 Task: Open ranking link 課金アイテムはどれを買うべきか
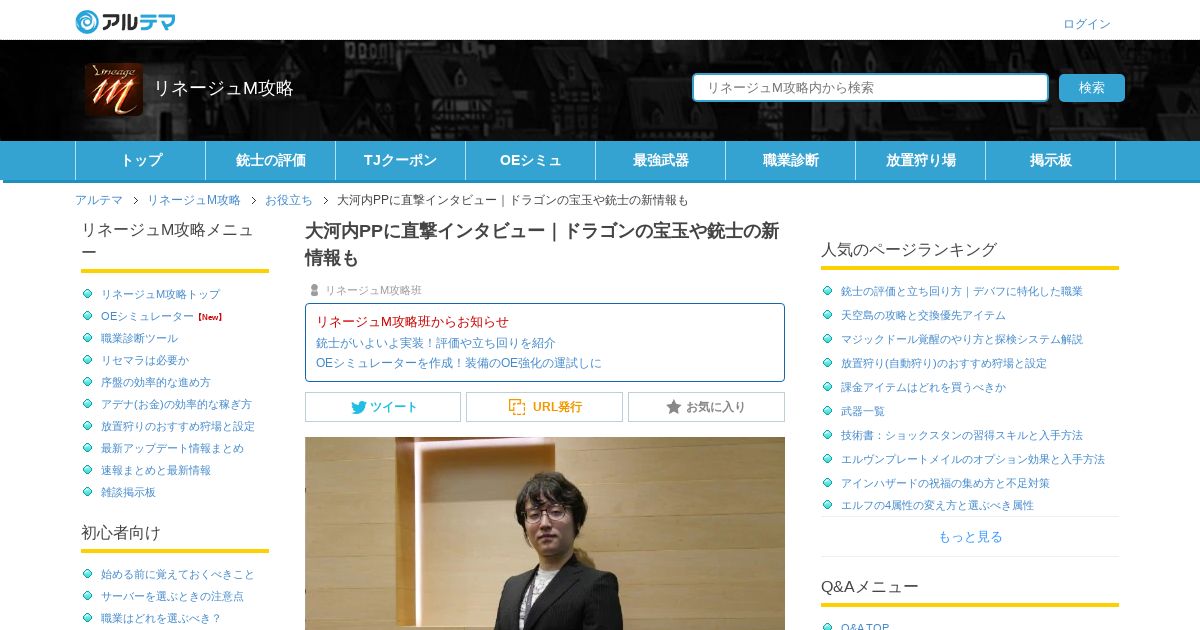[923, 387]
